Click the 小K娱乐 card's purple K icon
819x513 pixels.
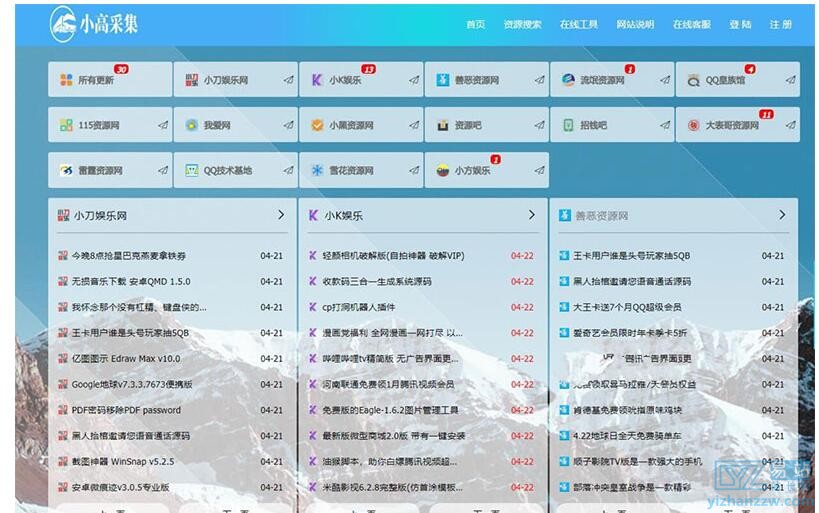coord(317,80)
